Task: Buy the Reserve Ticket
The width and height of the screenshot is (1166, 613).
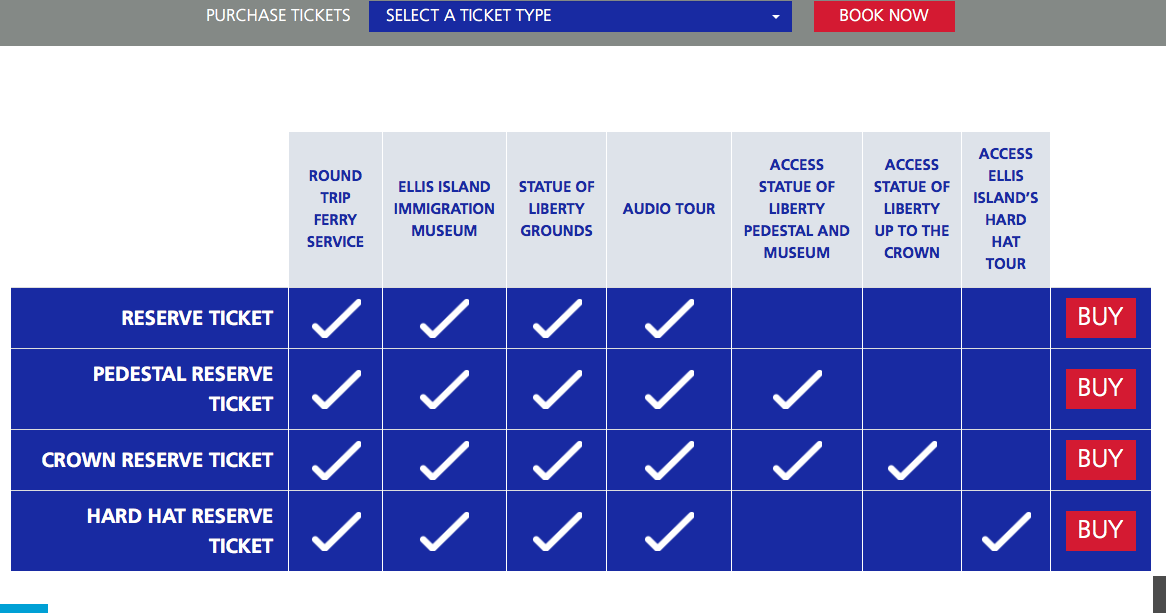Action: point(1101,318)
